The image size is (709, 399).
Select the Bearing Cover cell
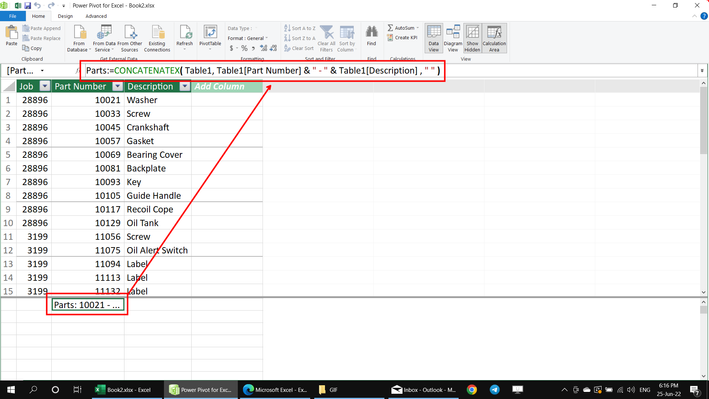click(158, 155)
